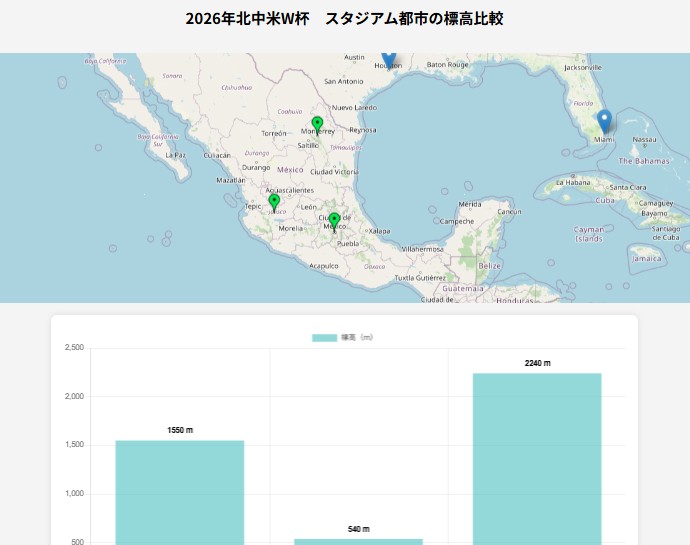Click the La Habana city label
The width and height of the screenshot is (690, 545).
pyautogui.click(x=573, y=182)
